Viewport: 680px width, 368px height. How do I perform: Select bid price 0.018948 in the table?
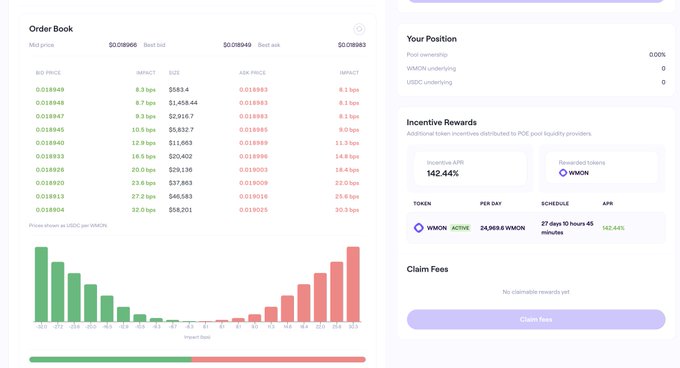pos(50,103)
